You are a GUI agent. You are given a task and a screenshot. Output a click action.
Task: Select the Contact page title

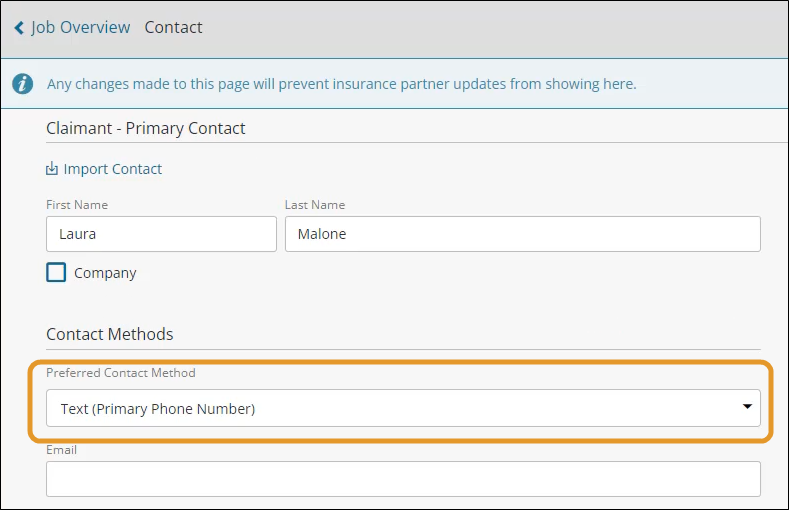[173, 27]
